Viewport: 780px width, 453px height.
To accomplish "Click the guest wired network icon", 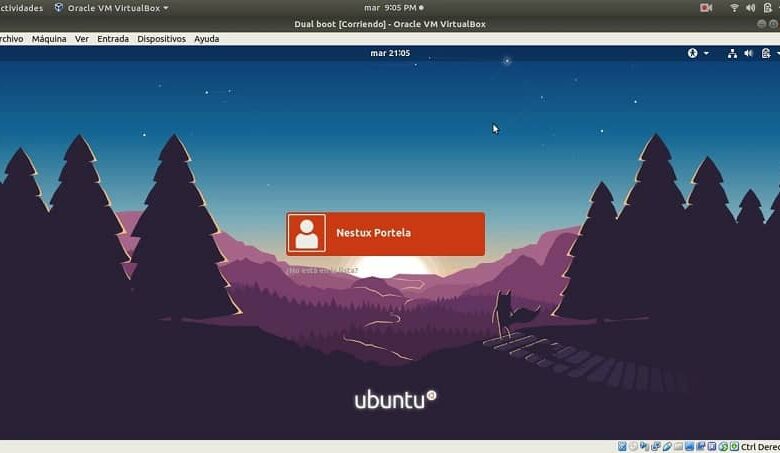I will click(x=732, y=53).
